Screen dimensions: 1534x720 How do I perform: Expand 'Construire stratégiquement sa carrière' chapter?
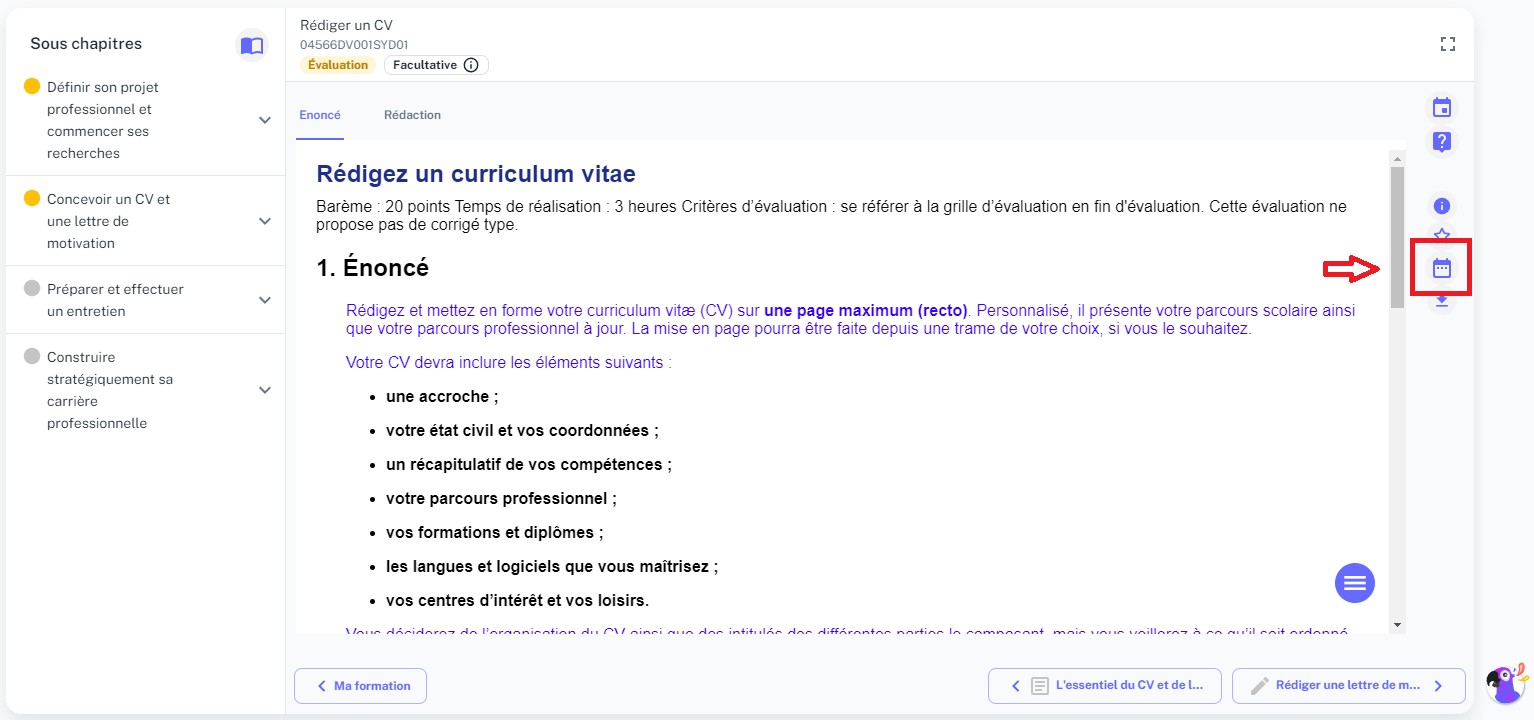click(x=265, y=390)
